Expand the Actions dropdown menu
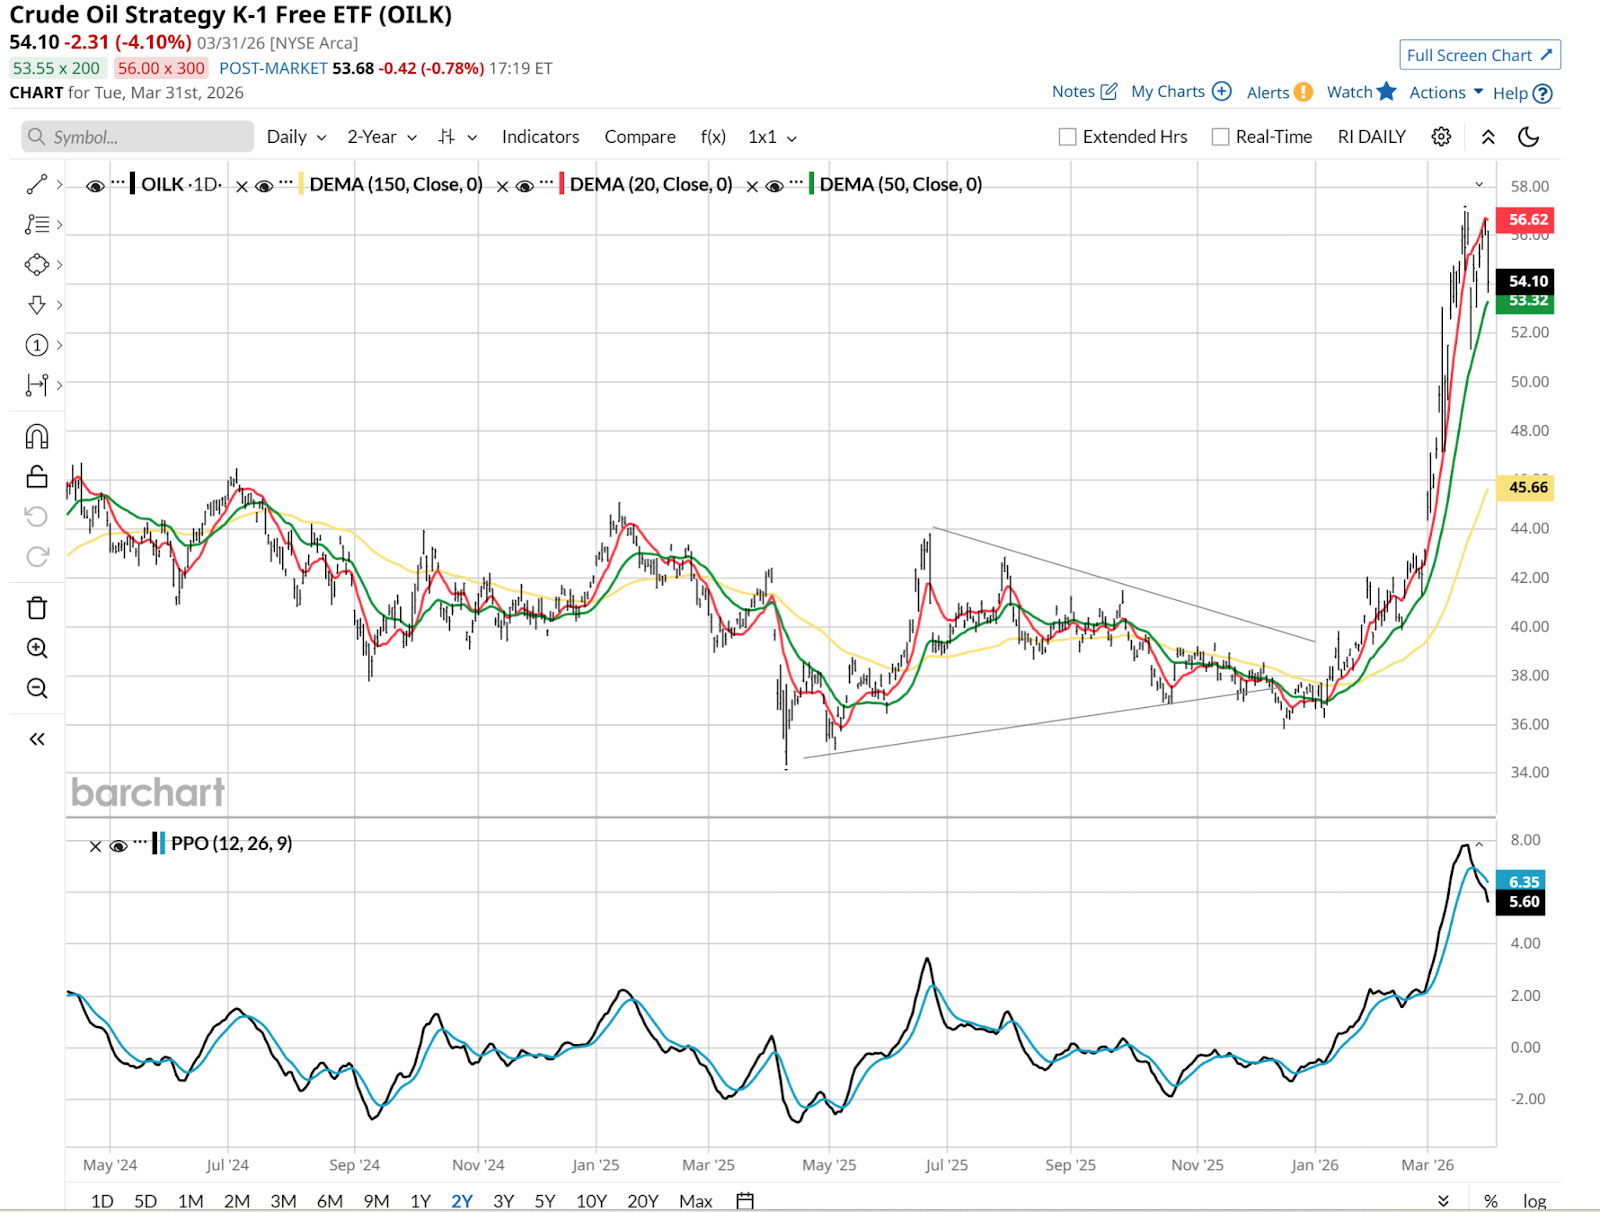 coord(1446,93)
